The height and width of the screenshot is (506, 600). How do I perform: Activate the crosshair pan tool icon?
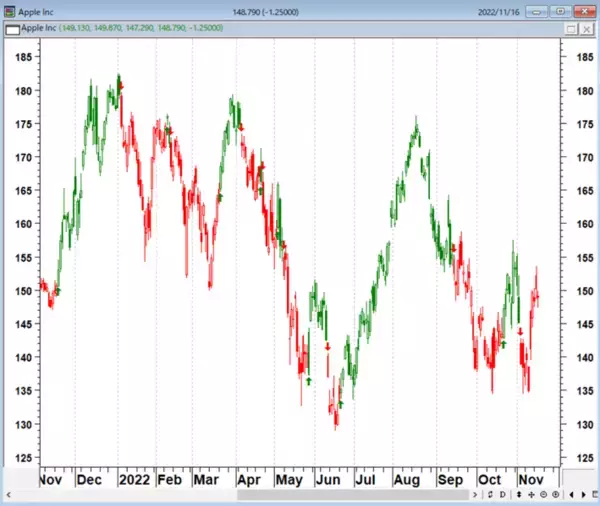pos(531,495)
